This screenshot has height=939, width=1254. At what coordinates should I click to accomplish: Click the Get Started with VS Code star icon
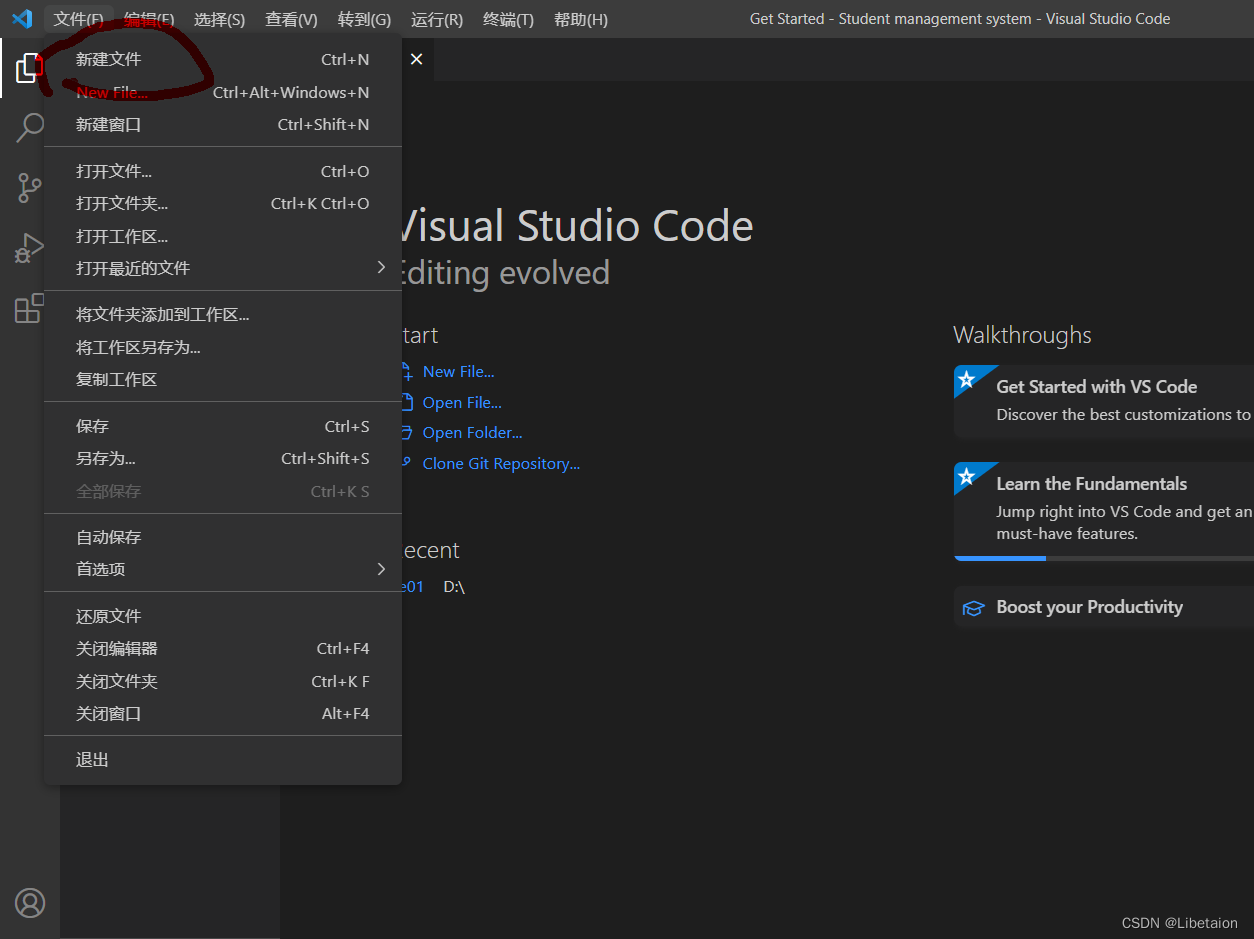(x=967, y=380)
